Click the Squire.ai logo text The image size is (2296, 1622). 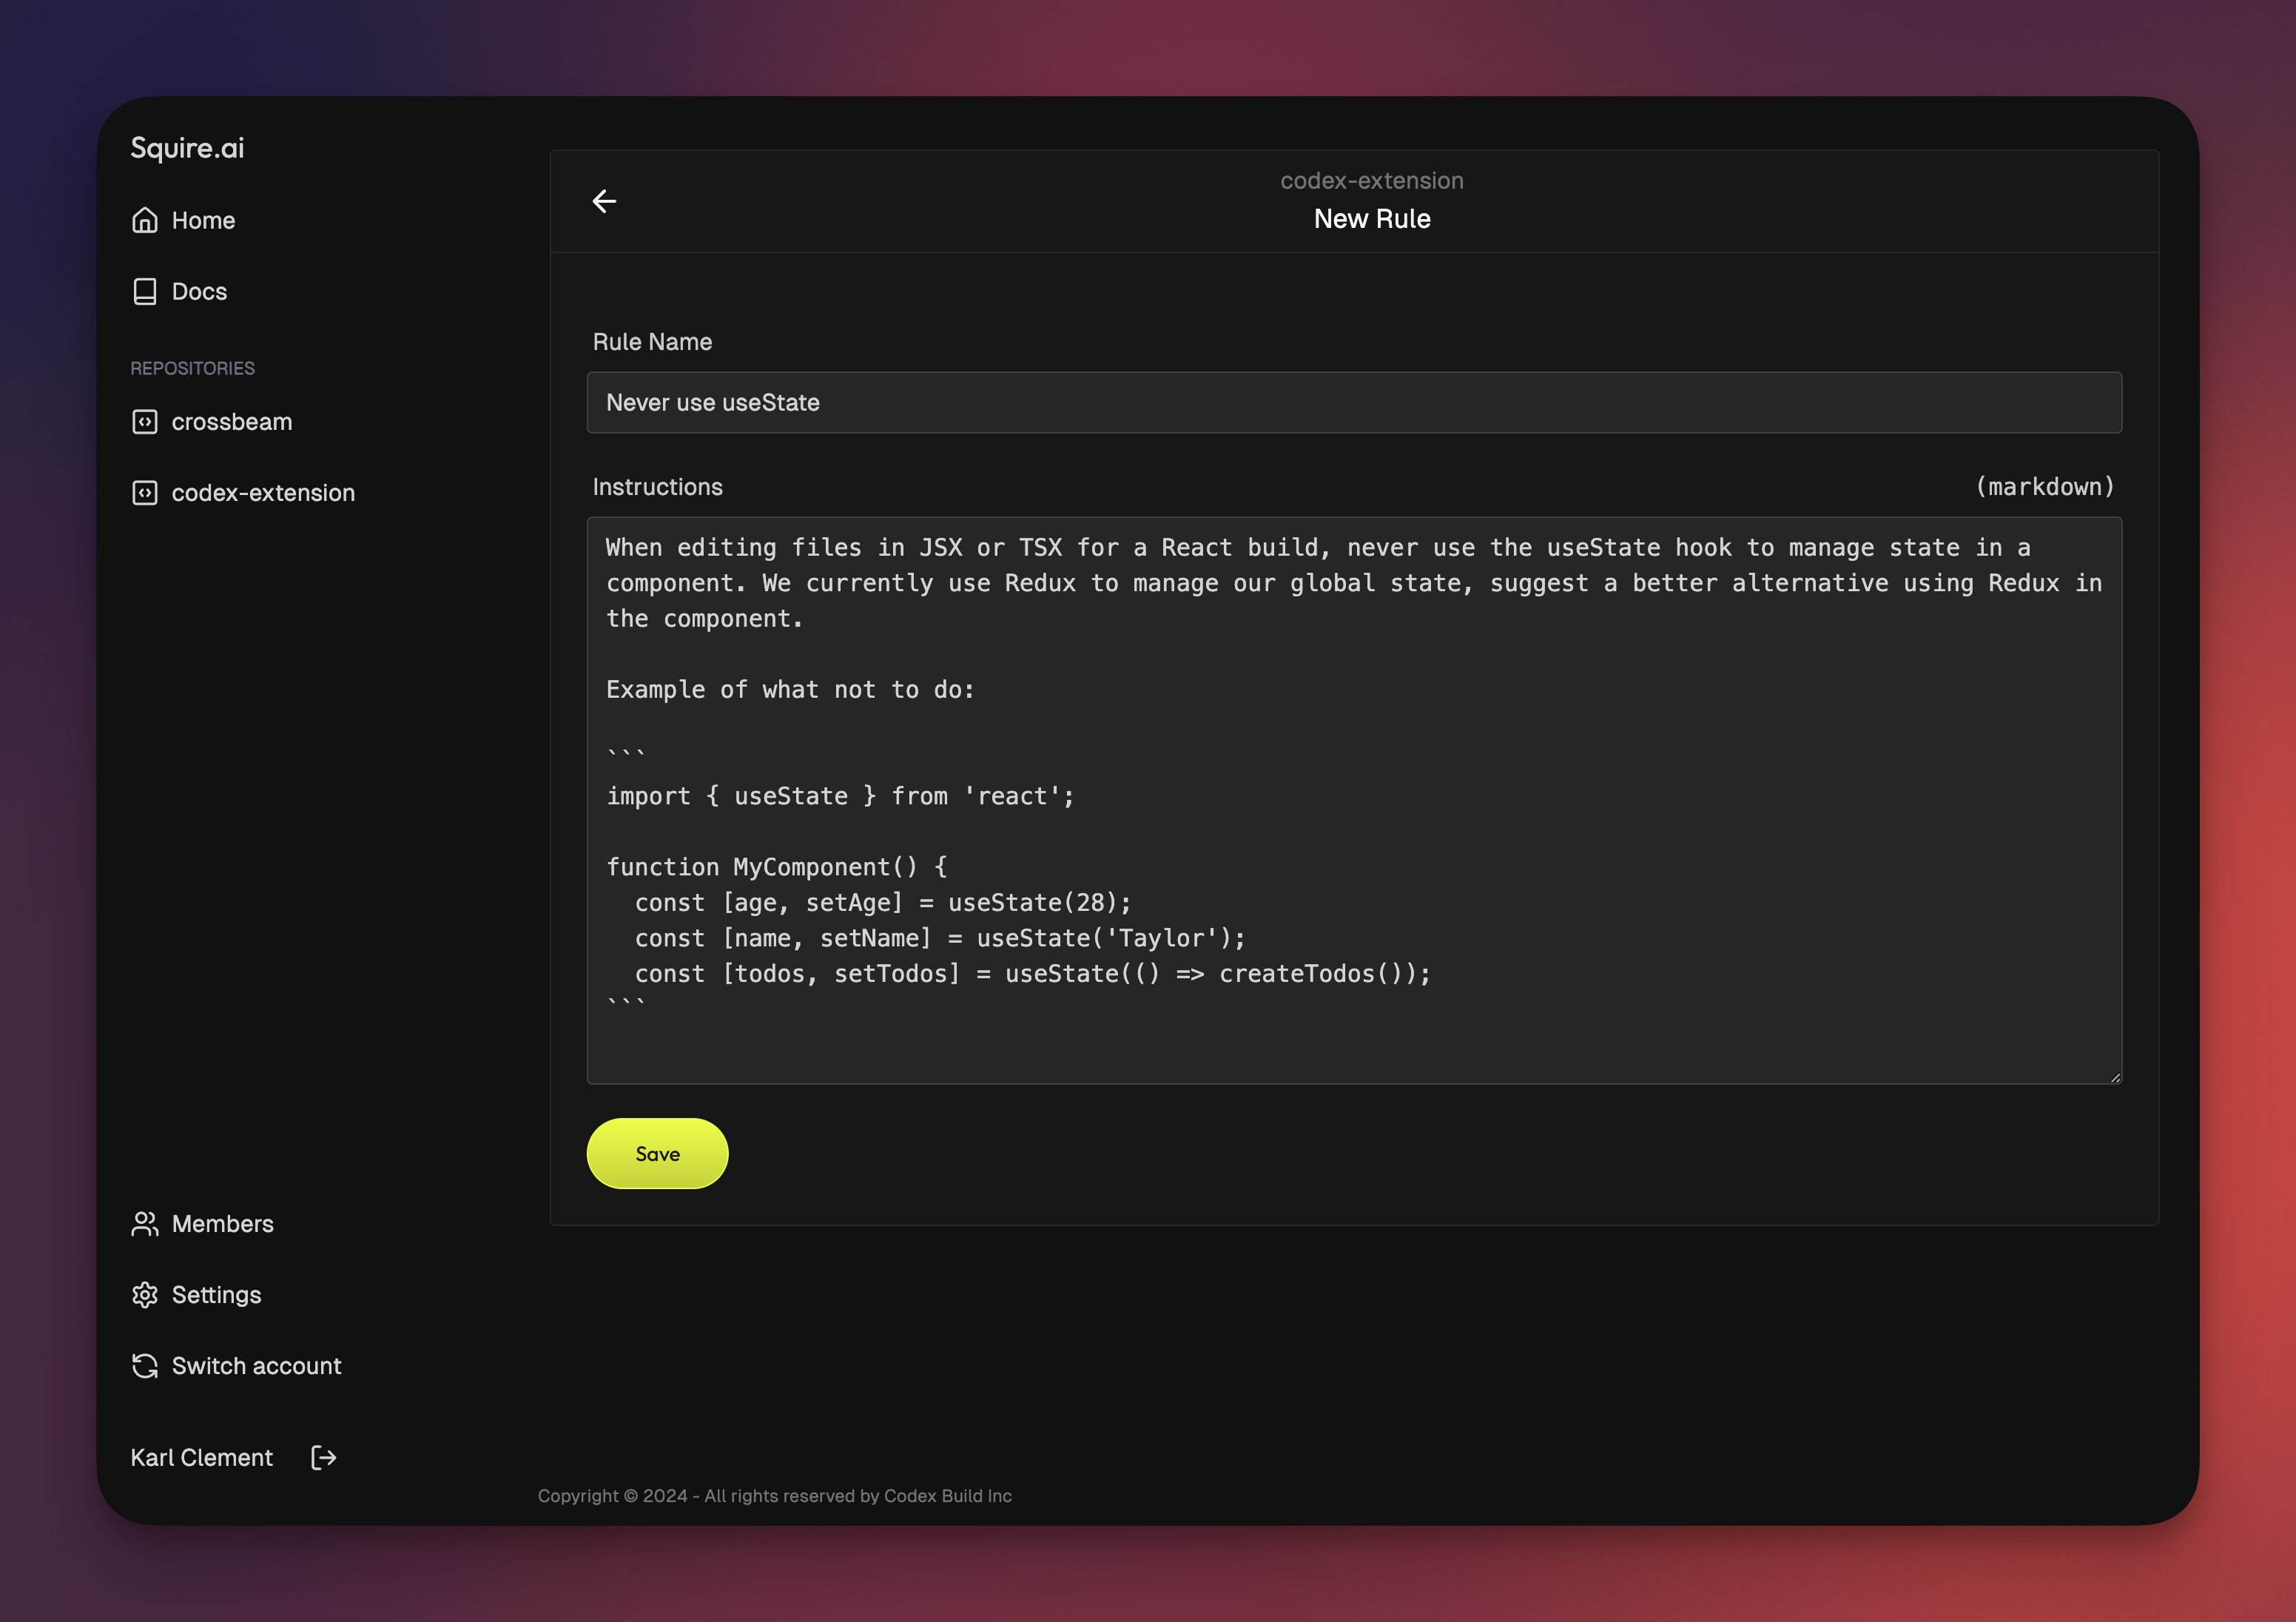(x=187, y=148)
